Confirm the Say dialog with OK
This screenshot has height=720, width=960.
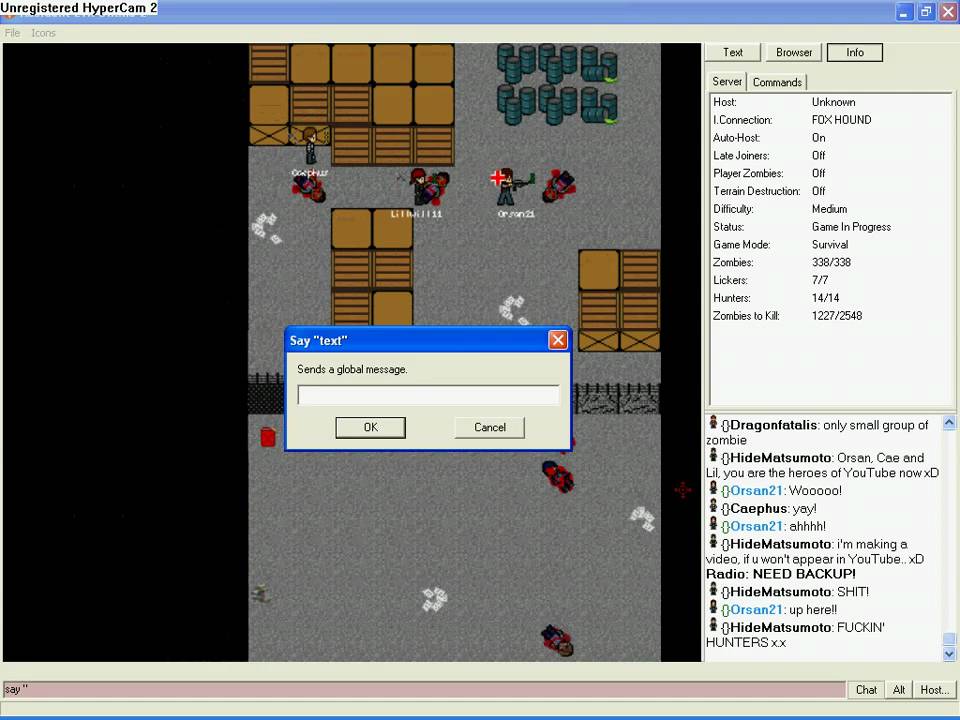(370, 427)
